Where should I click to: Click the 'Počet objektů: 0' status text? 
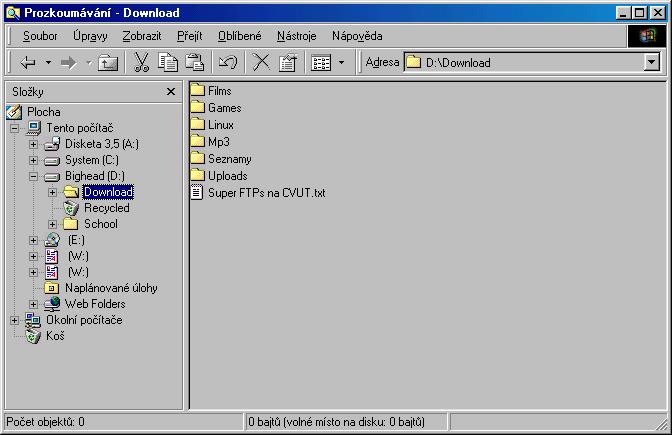click(45, 422)
